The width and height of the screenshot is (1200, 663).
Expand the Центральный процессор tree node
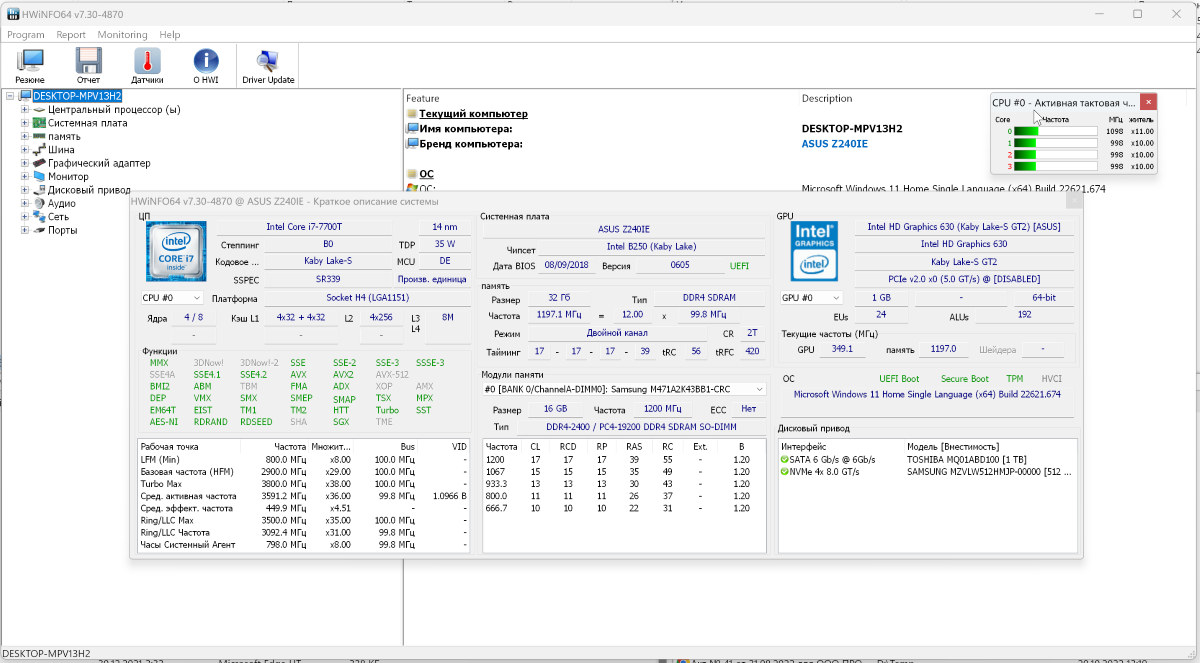[x=25, y=110]
